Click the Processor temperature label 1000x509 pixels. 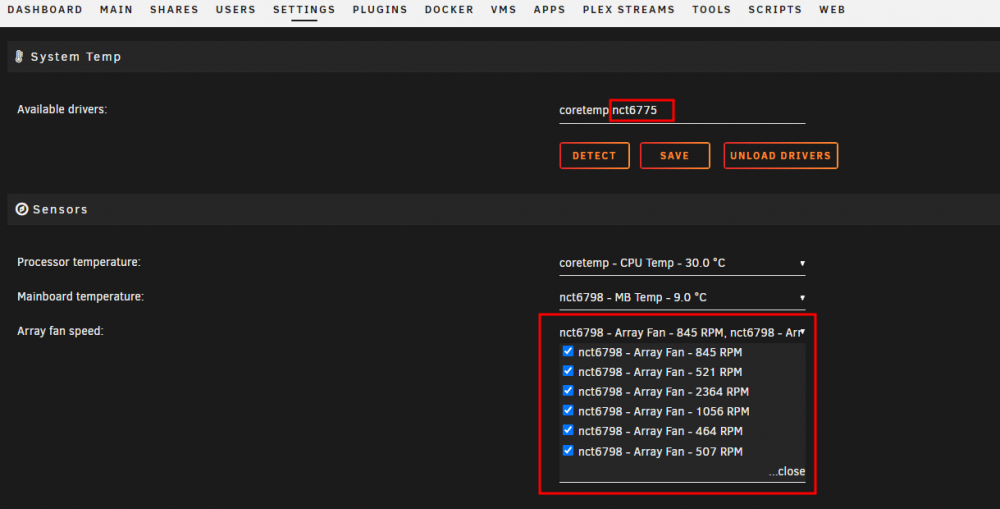(x=79, y=262)
